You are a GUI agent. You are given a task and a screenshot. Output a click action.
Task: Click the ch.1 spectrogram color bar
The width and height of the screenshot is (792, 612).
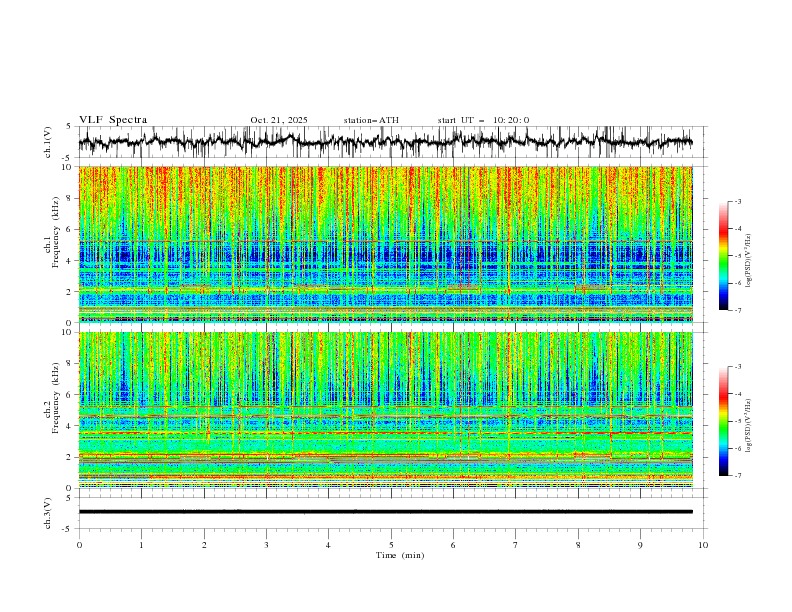click(724, 256)
